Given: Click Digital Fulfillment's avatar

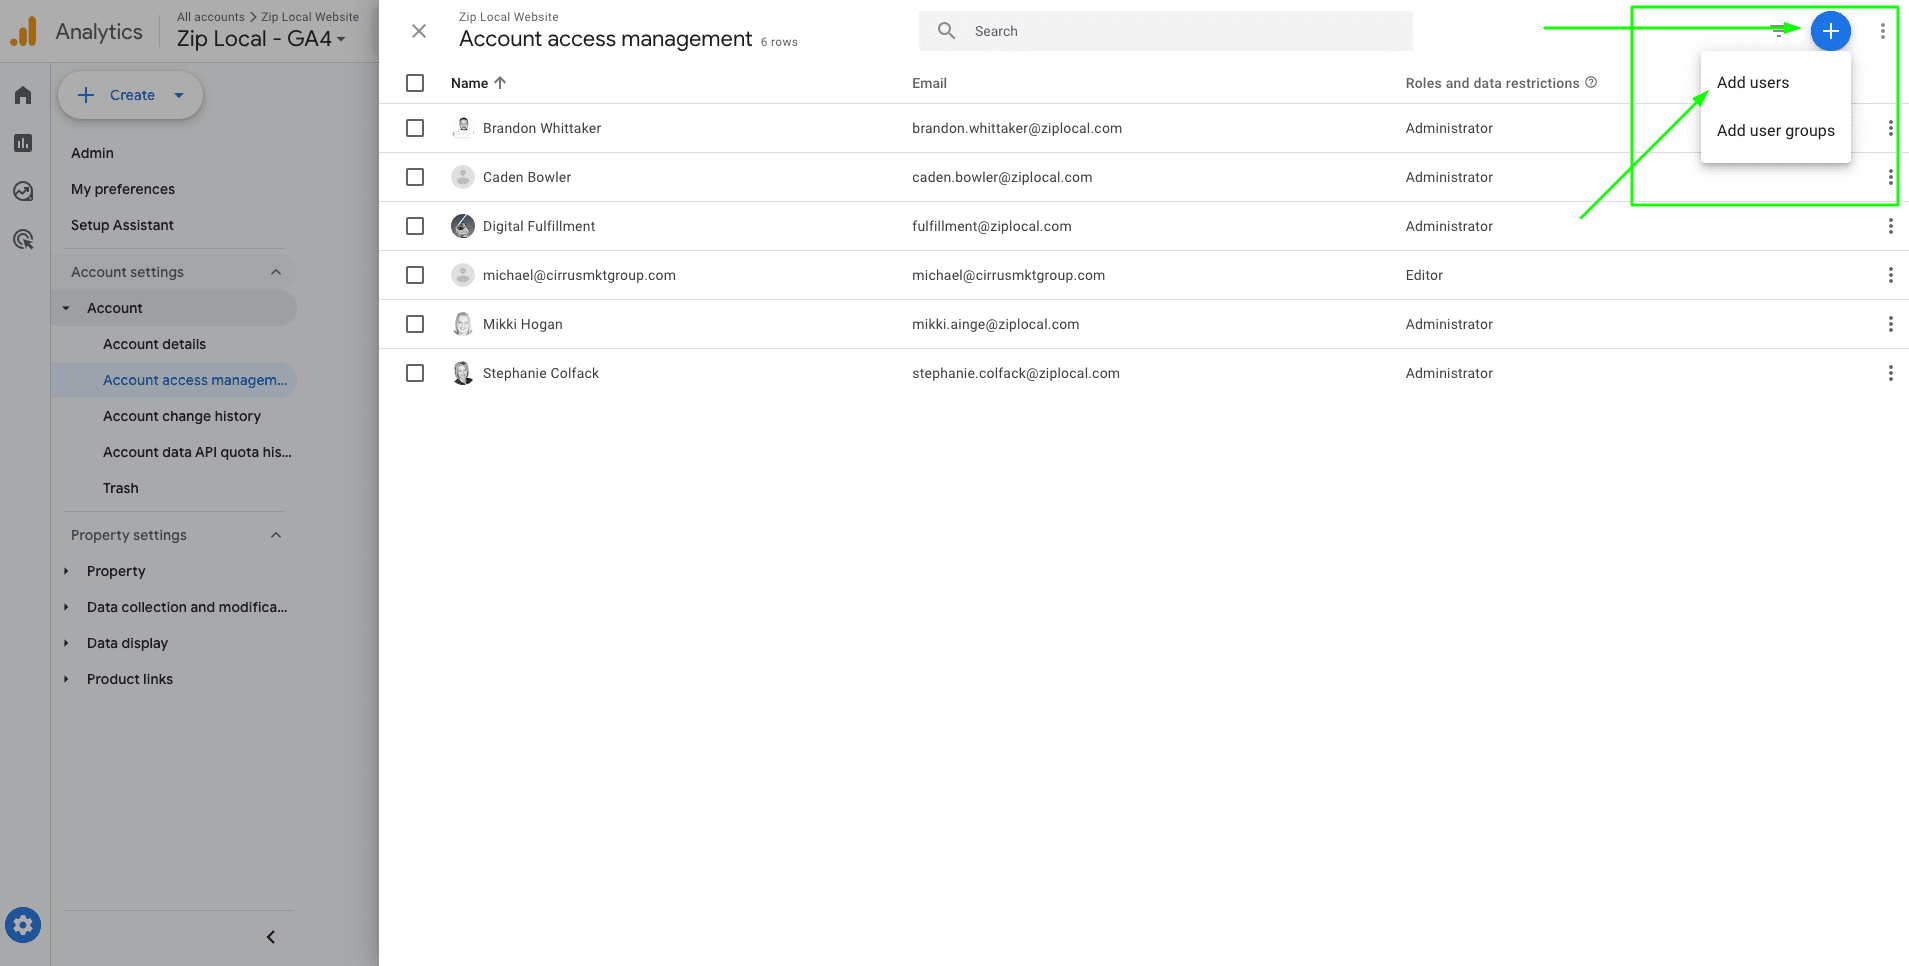Looking at the screenshot, I should 463,226.
